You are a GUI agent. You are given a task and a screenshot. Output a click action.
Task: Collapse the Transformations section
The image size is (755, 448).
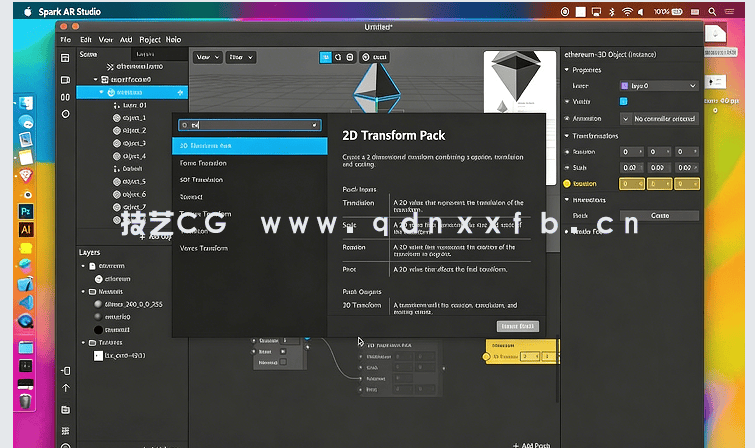click(567, 134)
